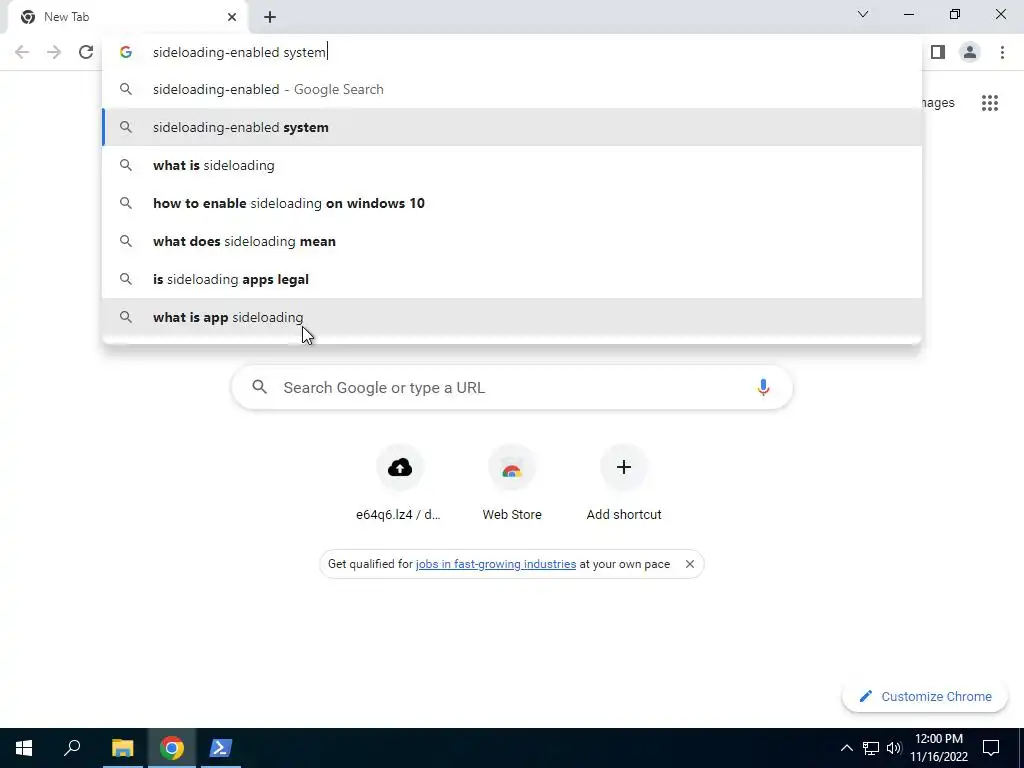1024x768 pixels.
Task: Open the Windows Start menu
Action: [24, 748]
